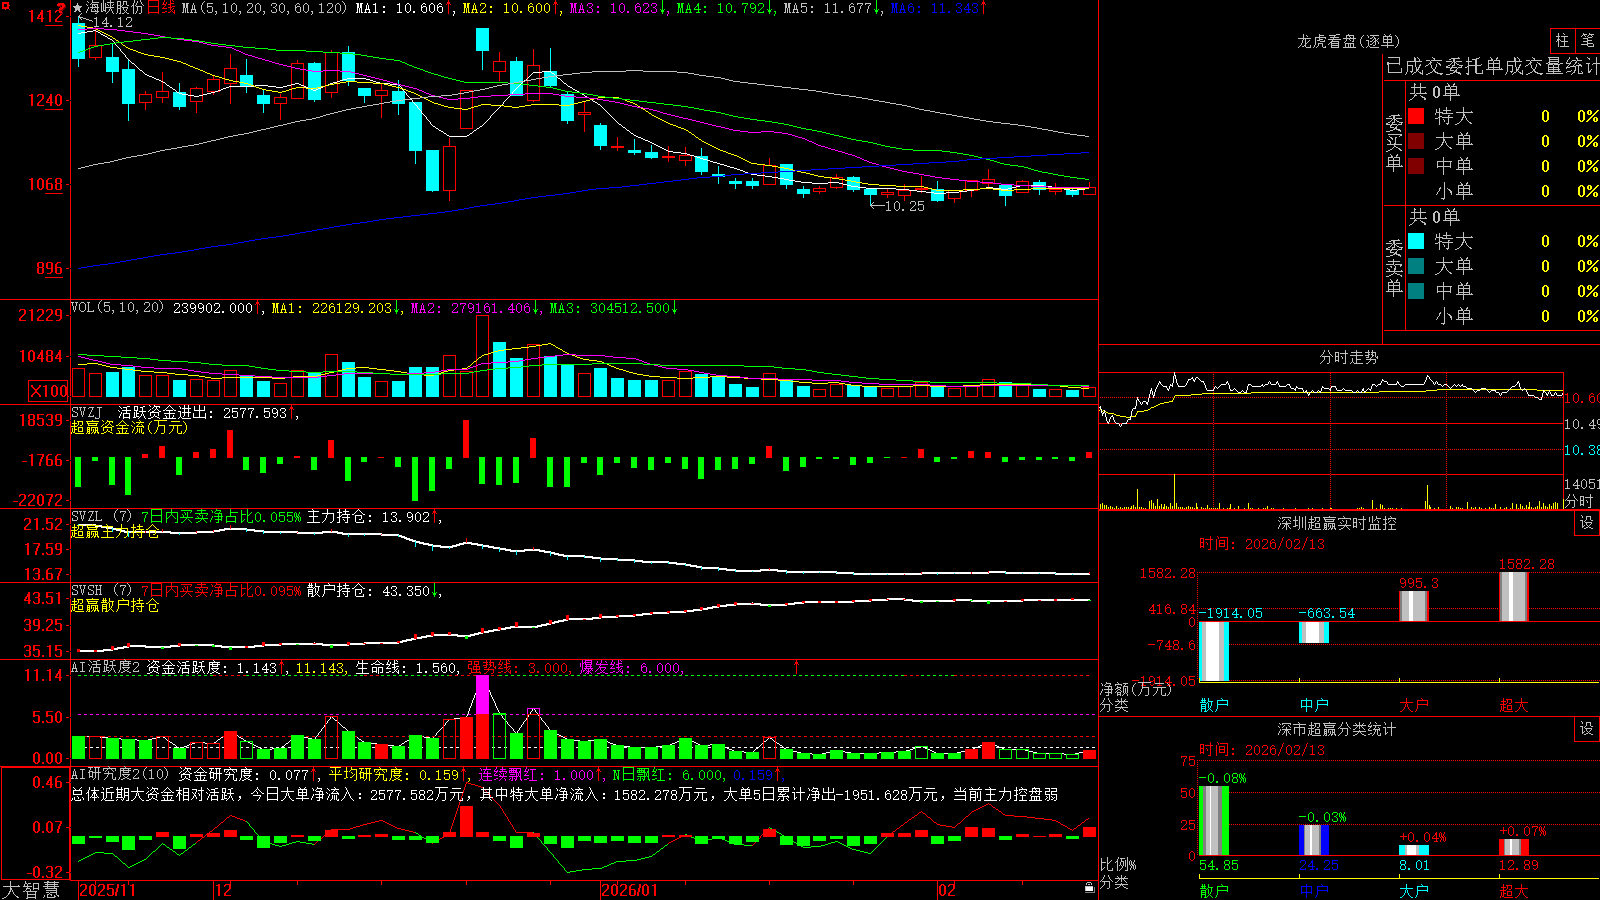Select 超大 category in 深圳超赢实时监控
The width and height of the screenshot is (1600, 900).
1514,705
